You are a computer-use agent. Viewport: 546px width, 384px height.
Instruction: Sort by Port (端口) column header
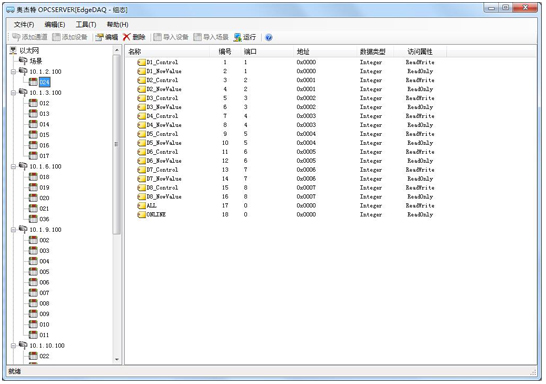tap(267, 52)
